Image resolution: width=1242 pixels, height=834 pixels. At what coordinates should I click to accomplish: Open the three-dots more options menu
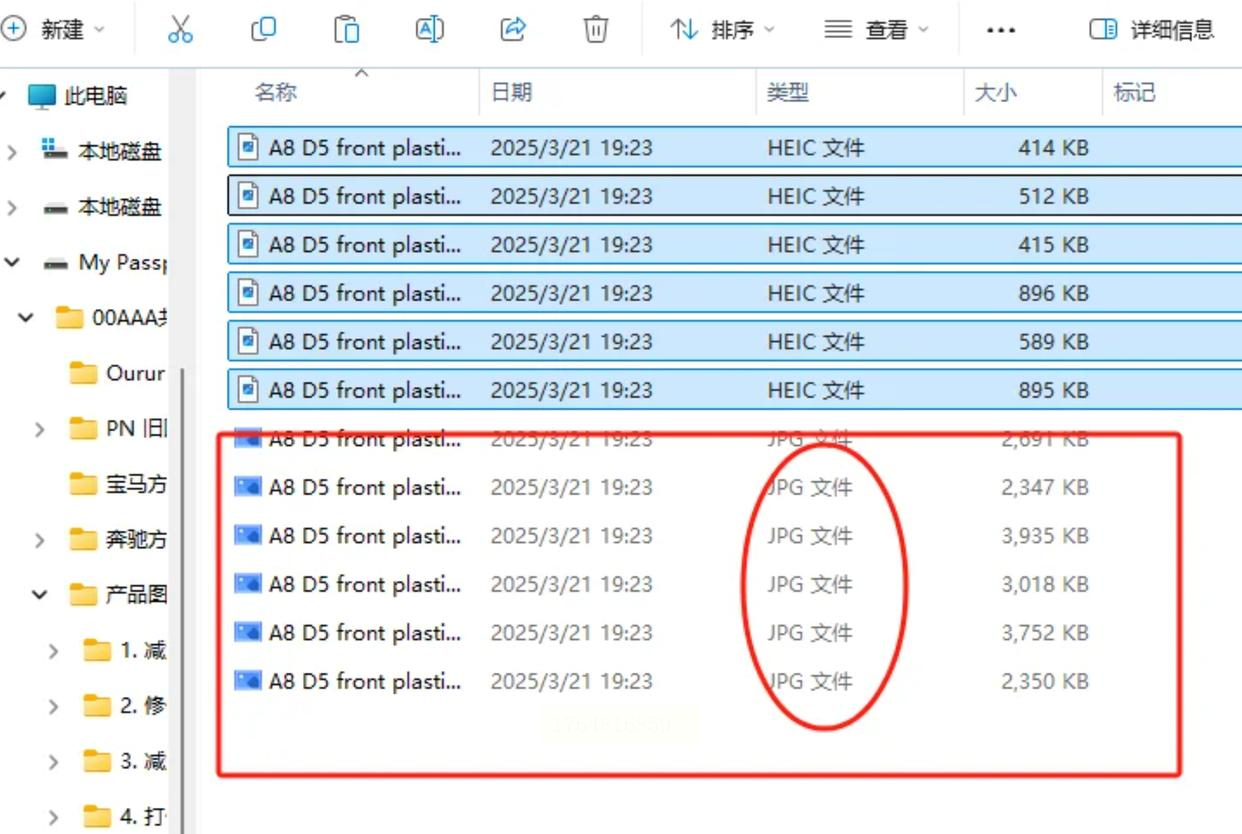[1001, 30]
